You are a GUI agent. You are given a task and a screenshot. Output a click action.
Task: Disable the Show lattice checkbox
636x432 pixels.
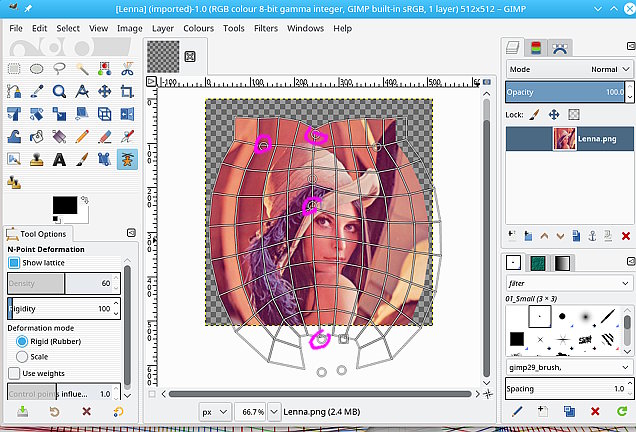14,263
